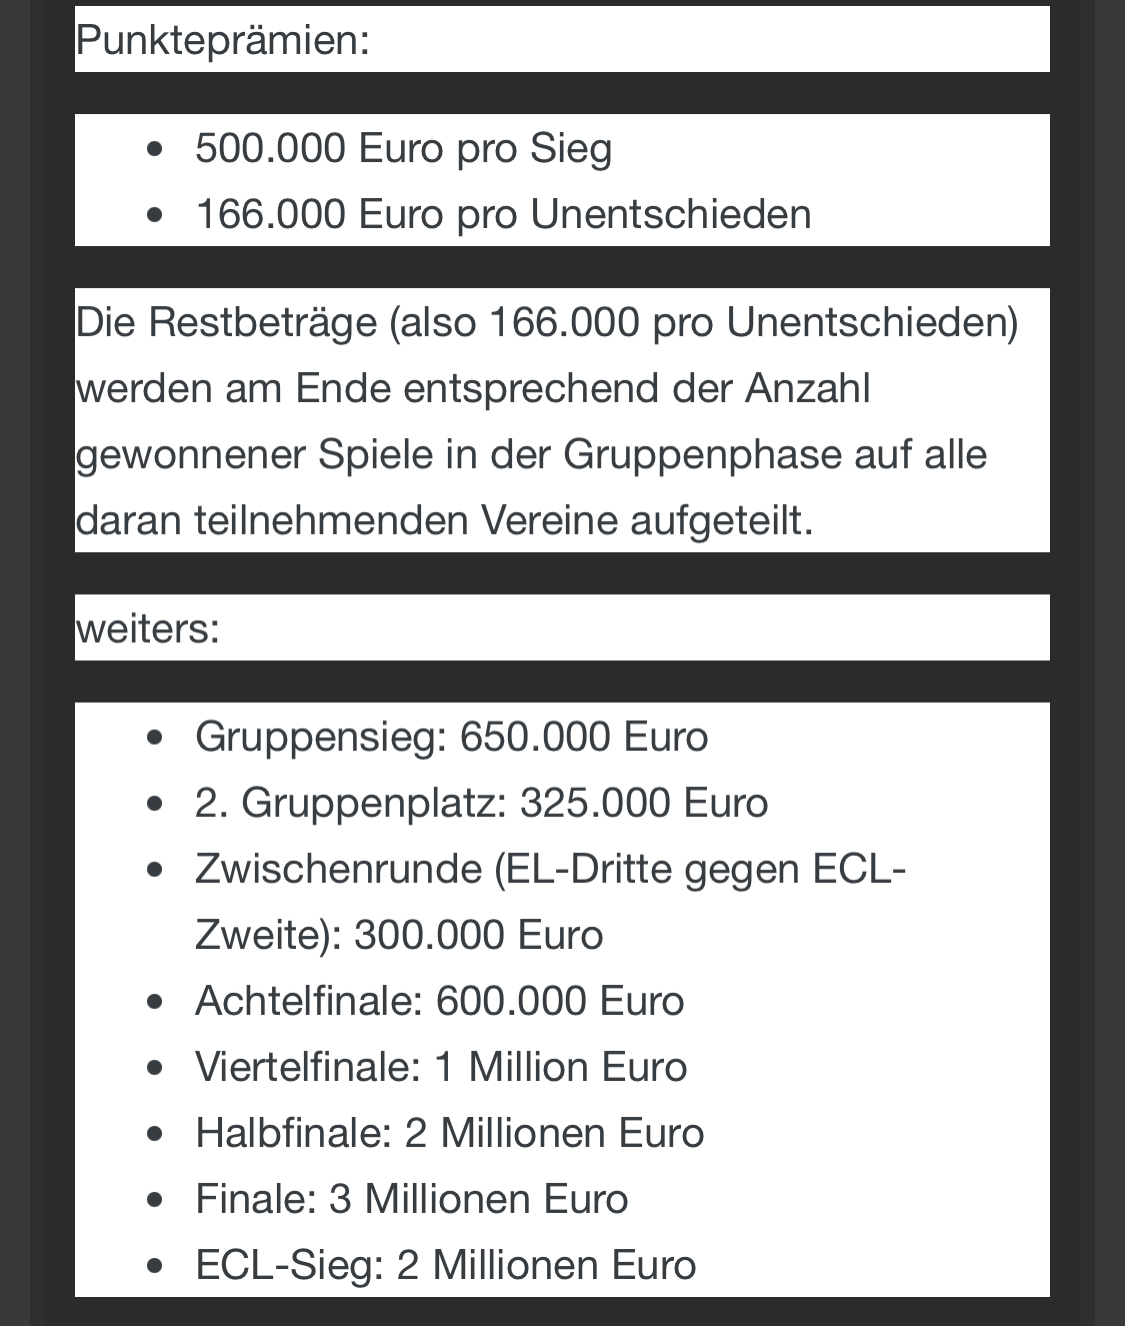Image resolution: width=1125 pixels, height=1326 pixels.
Task: Click bullet dot next to Achtelfinale
Action: (154, 1002)
